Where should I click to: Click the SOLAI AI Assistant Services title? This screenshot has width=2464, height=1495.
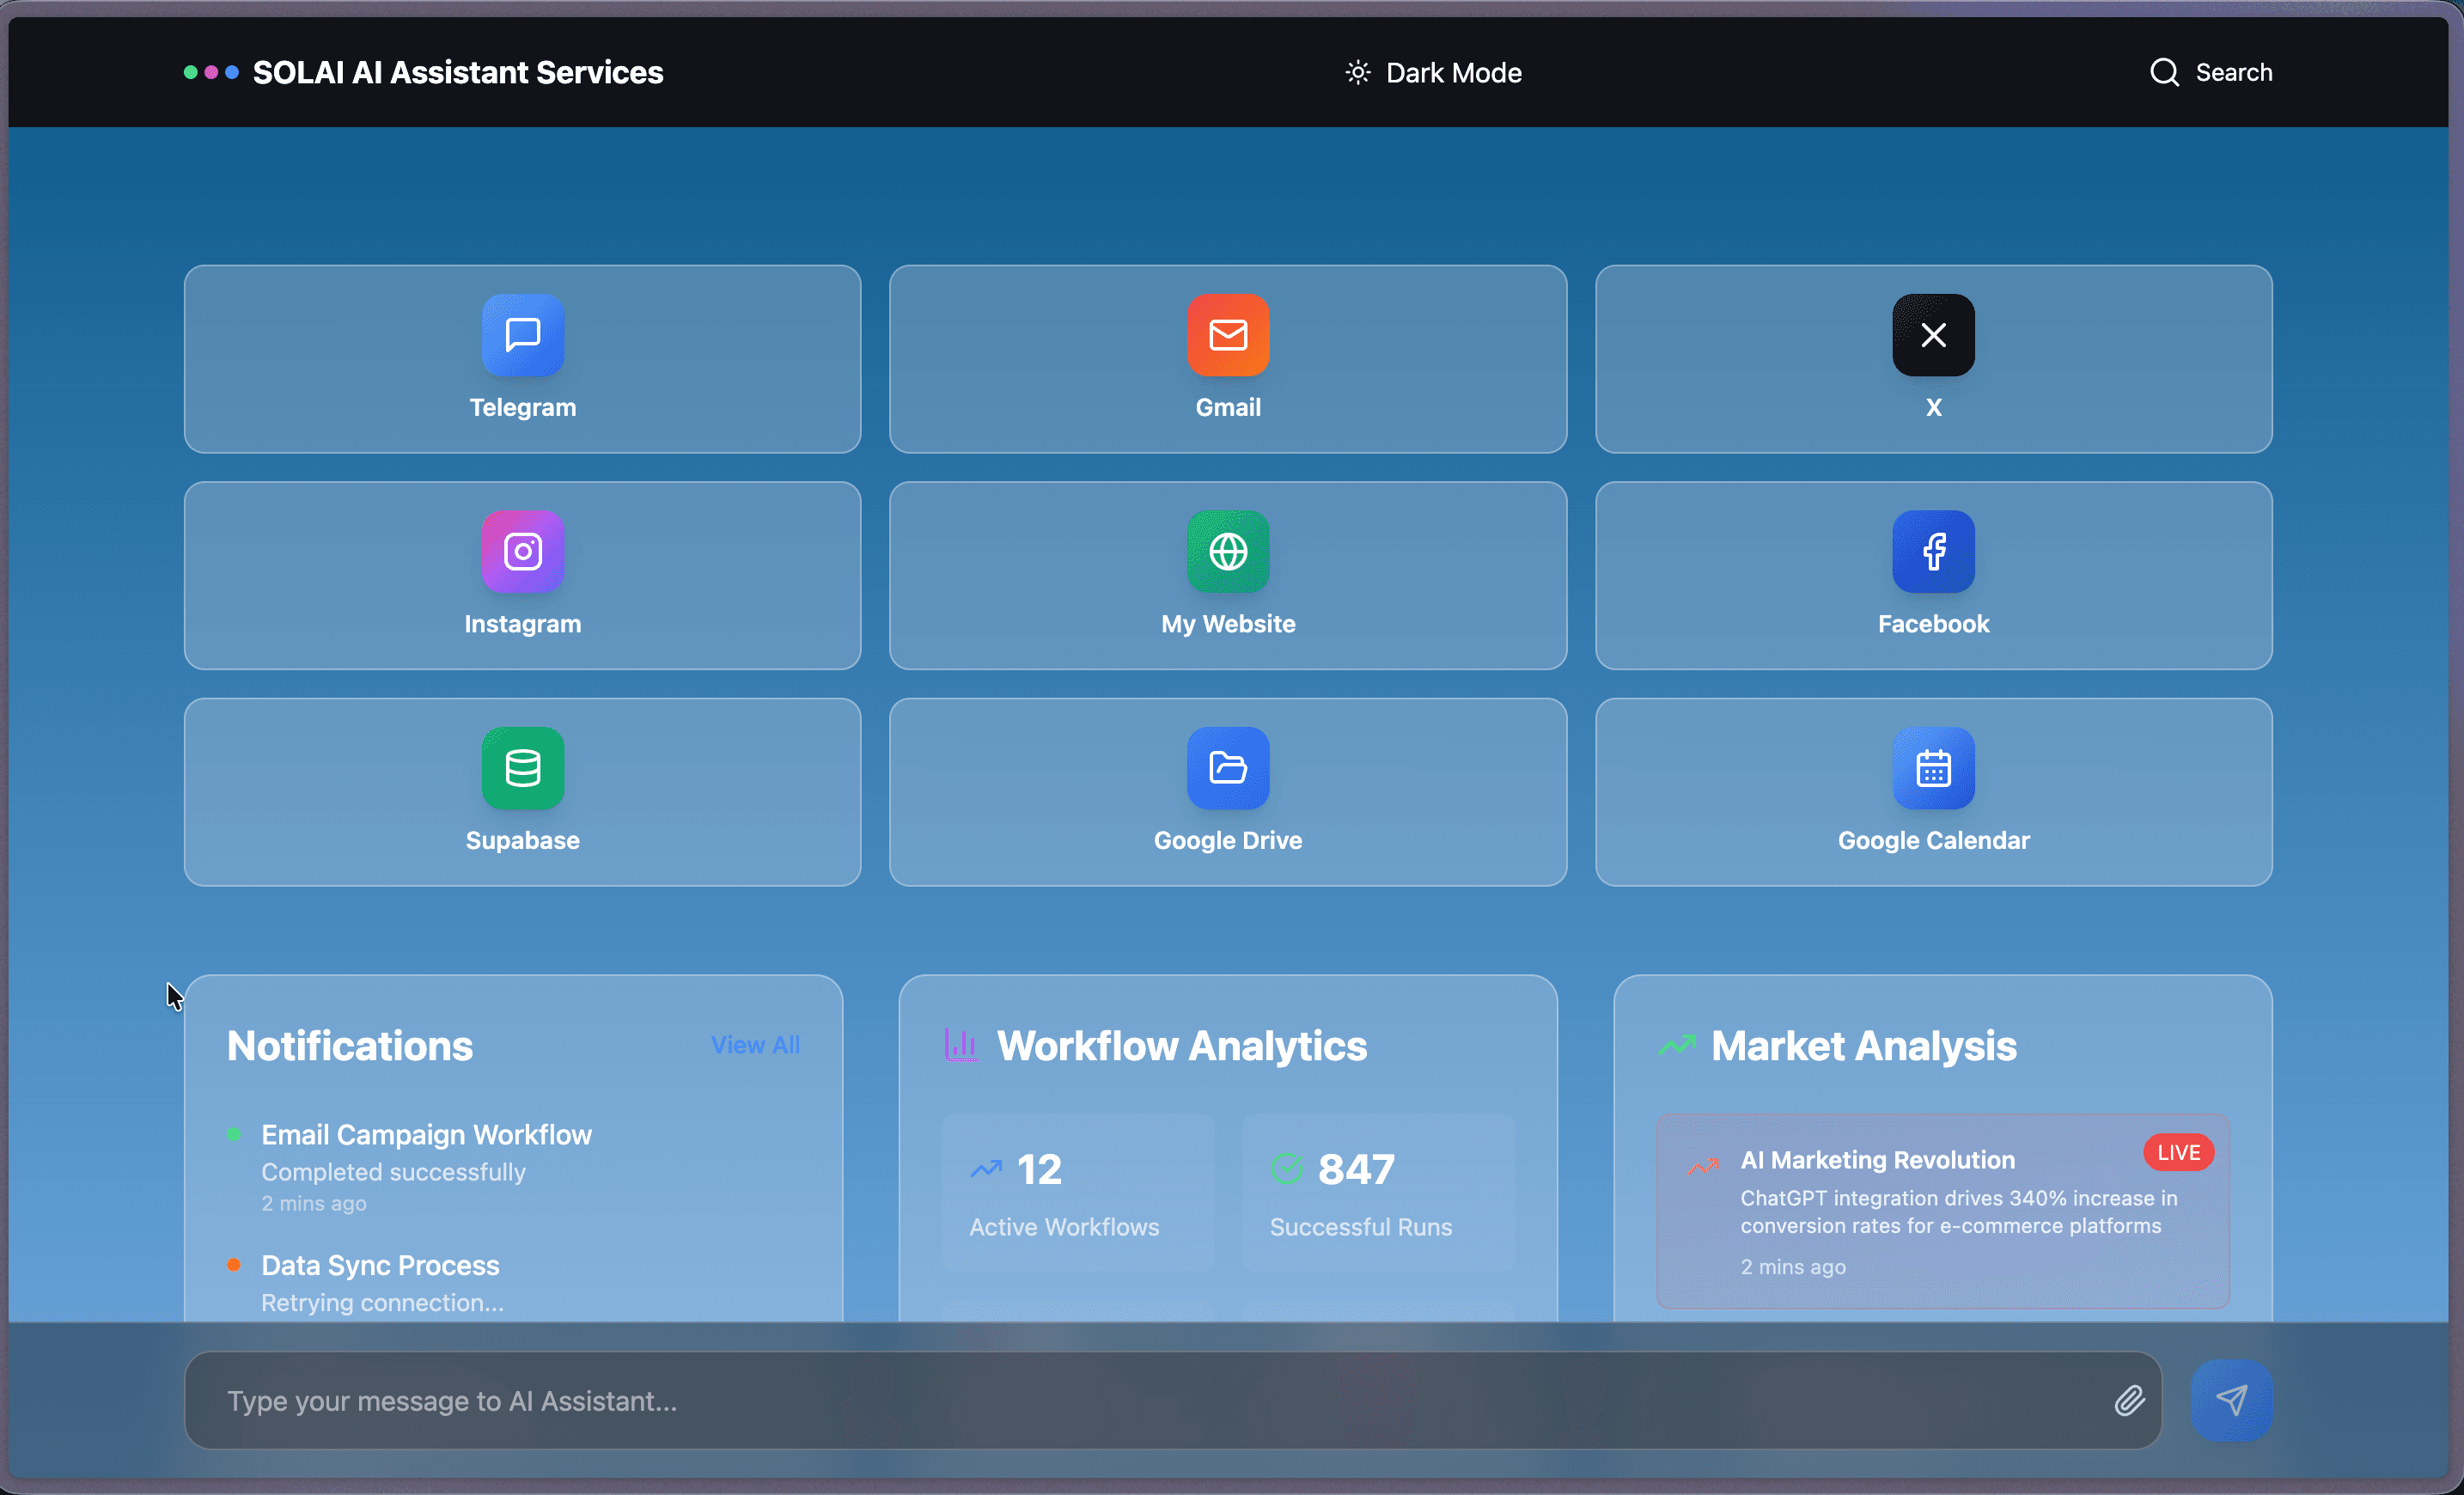(458, 72)
